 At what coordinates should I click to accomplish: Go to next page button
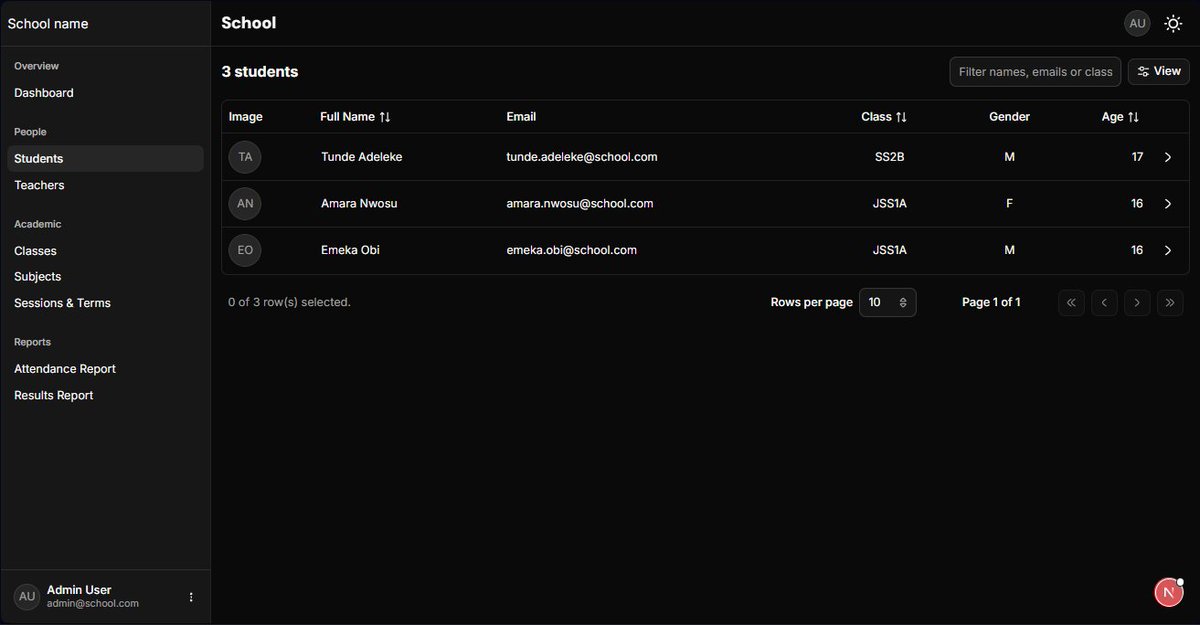[x=1137, y=302]
